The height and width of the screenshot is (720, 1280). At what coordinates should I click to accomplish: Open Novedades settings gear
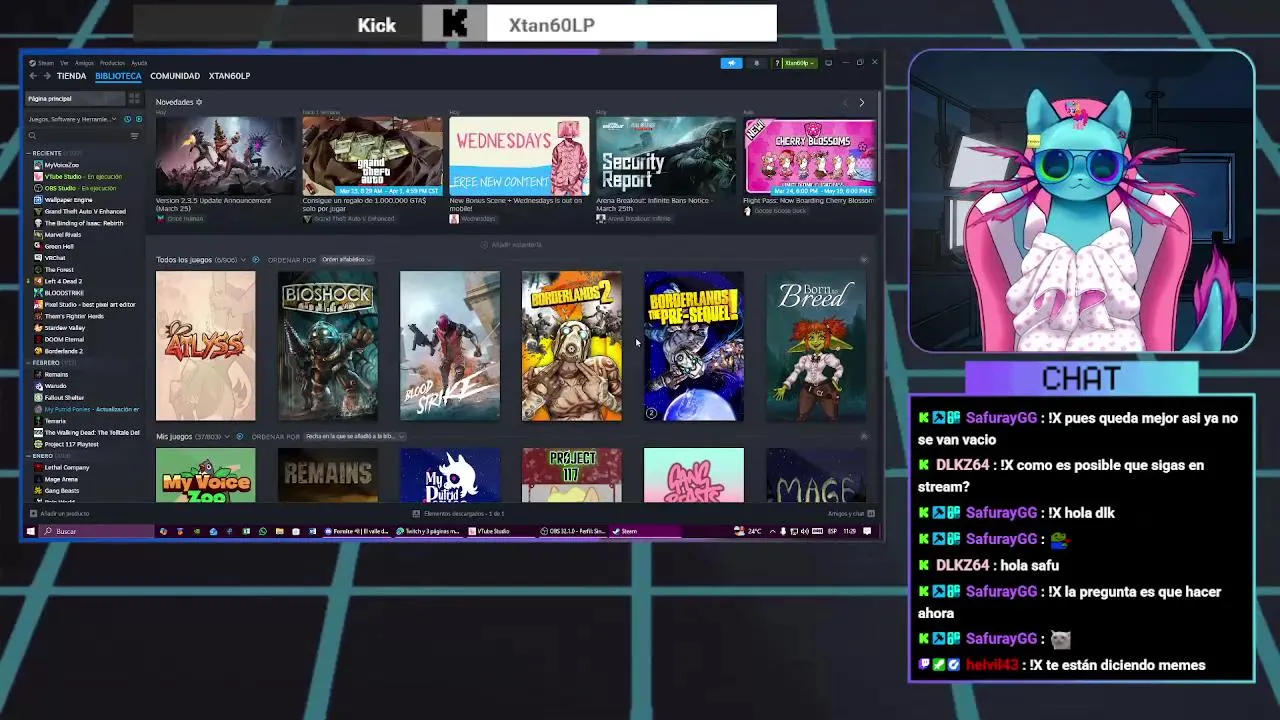click(x=199, y=102)
